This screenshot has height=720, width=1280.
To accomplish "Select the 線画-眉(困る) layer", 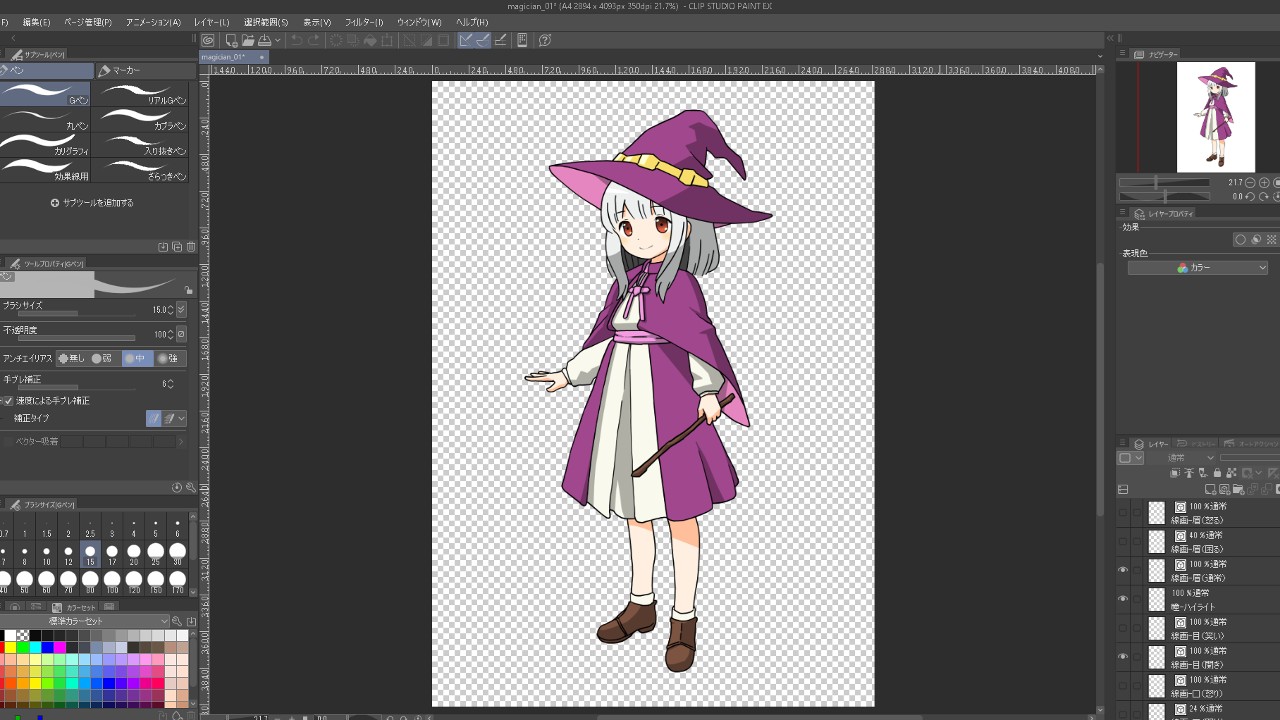I will tap(1212, 542).
